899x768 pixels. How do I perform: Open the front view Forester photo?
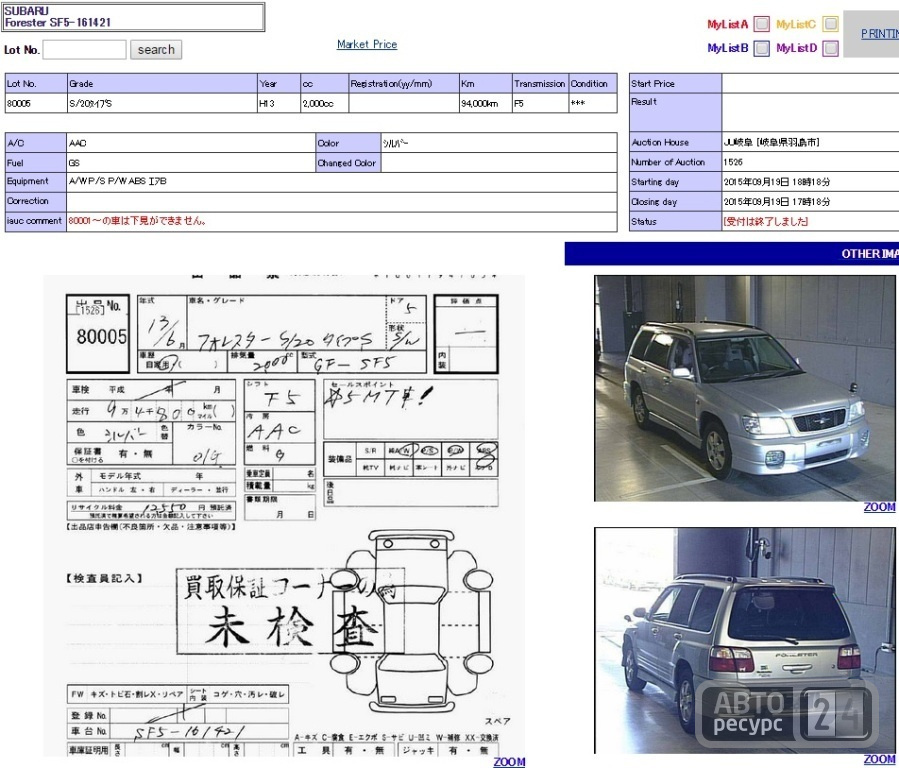click(745, 389)
